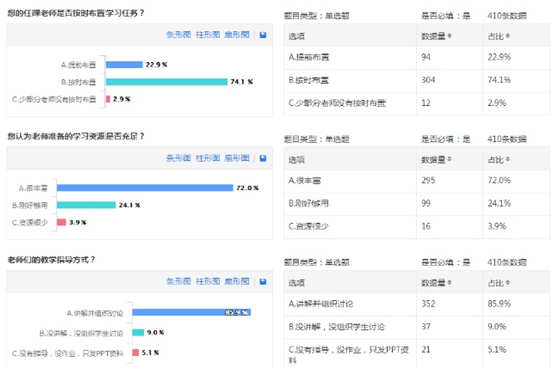Sort third table by 数据量 arrow
Image resolution: width=558 pixels, height=370 pixels.
[x=449, y=282]
